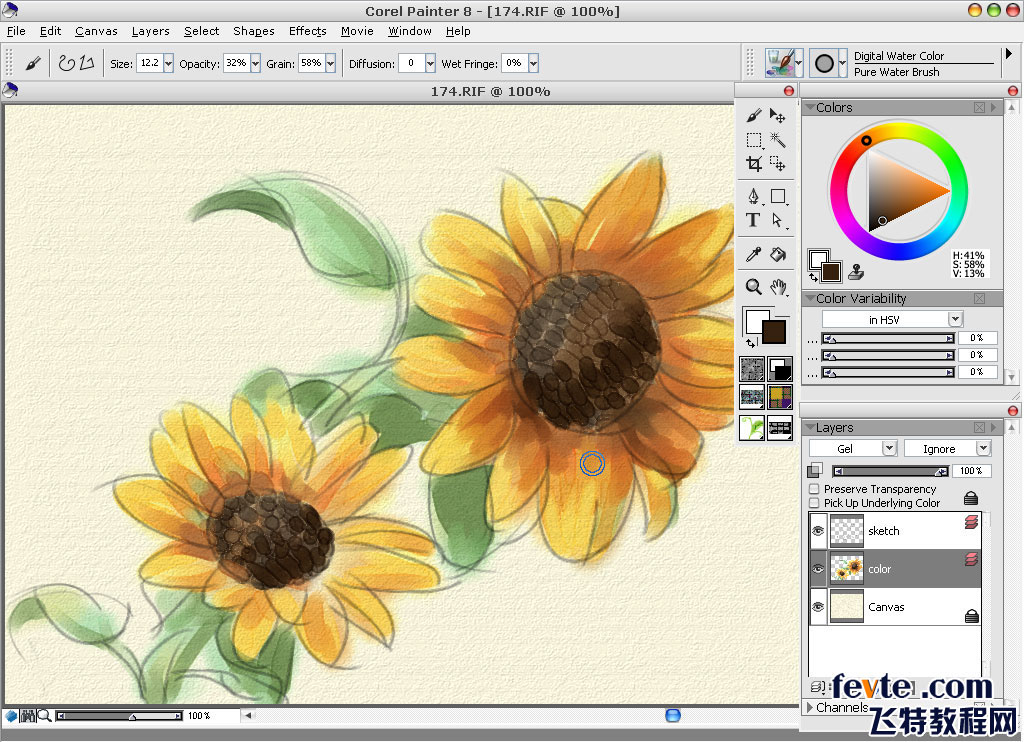Open the Shapes menu

point(253,31)
